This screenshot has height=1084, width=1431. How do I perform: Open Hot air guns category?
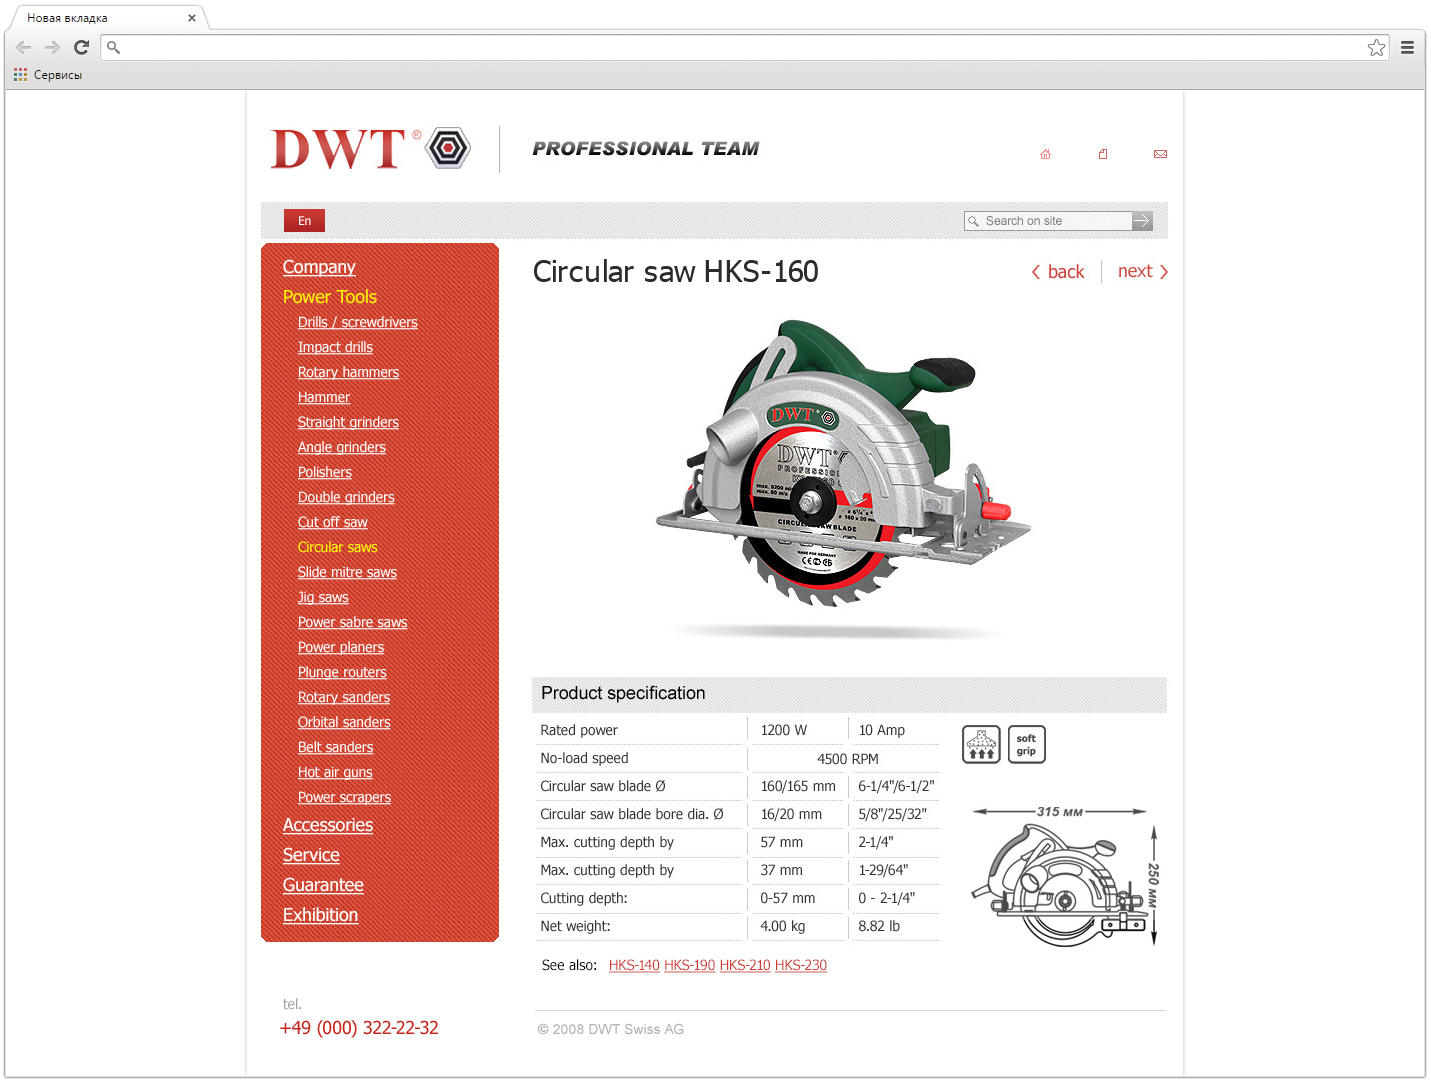[335, 772]
